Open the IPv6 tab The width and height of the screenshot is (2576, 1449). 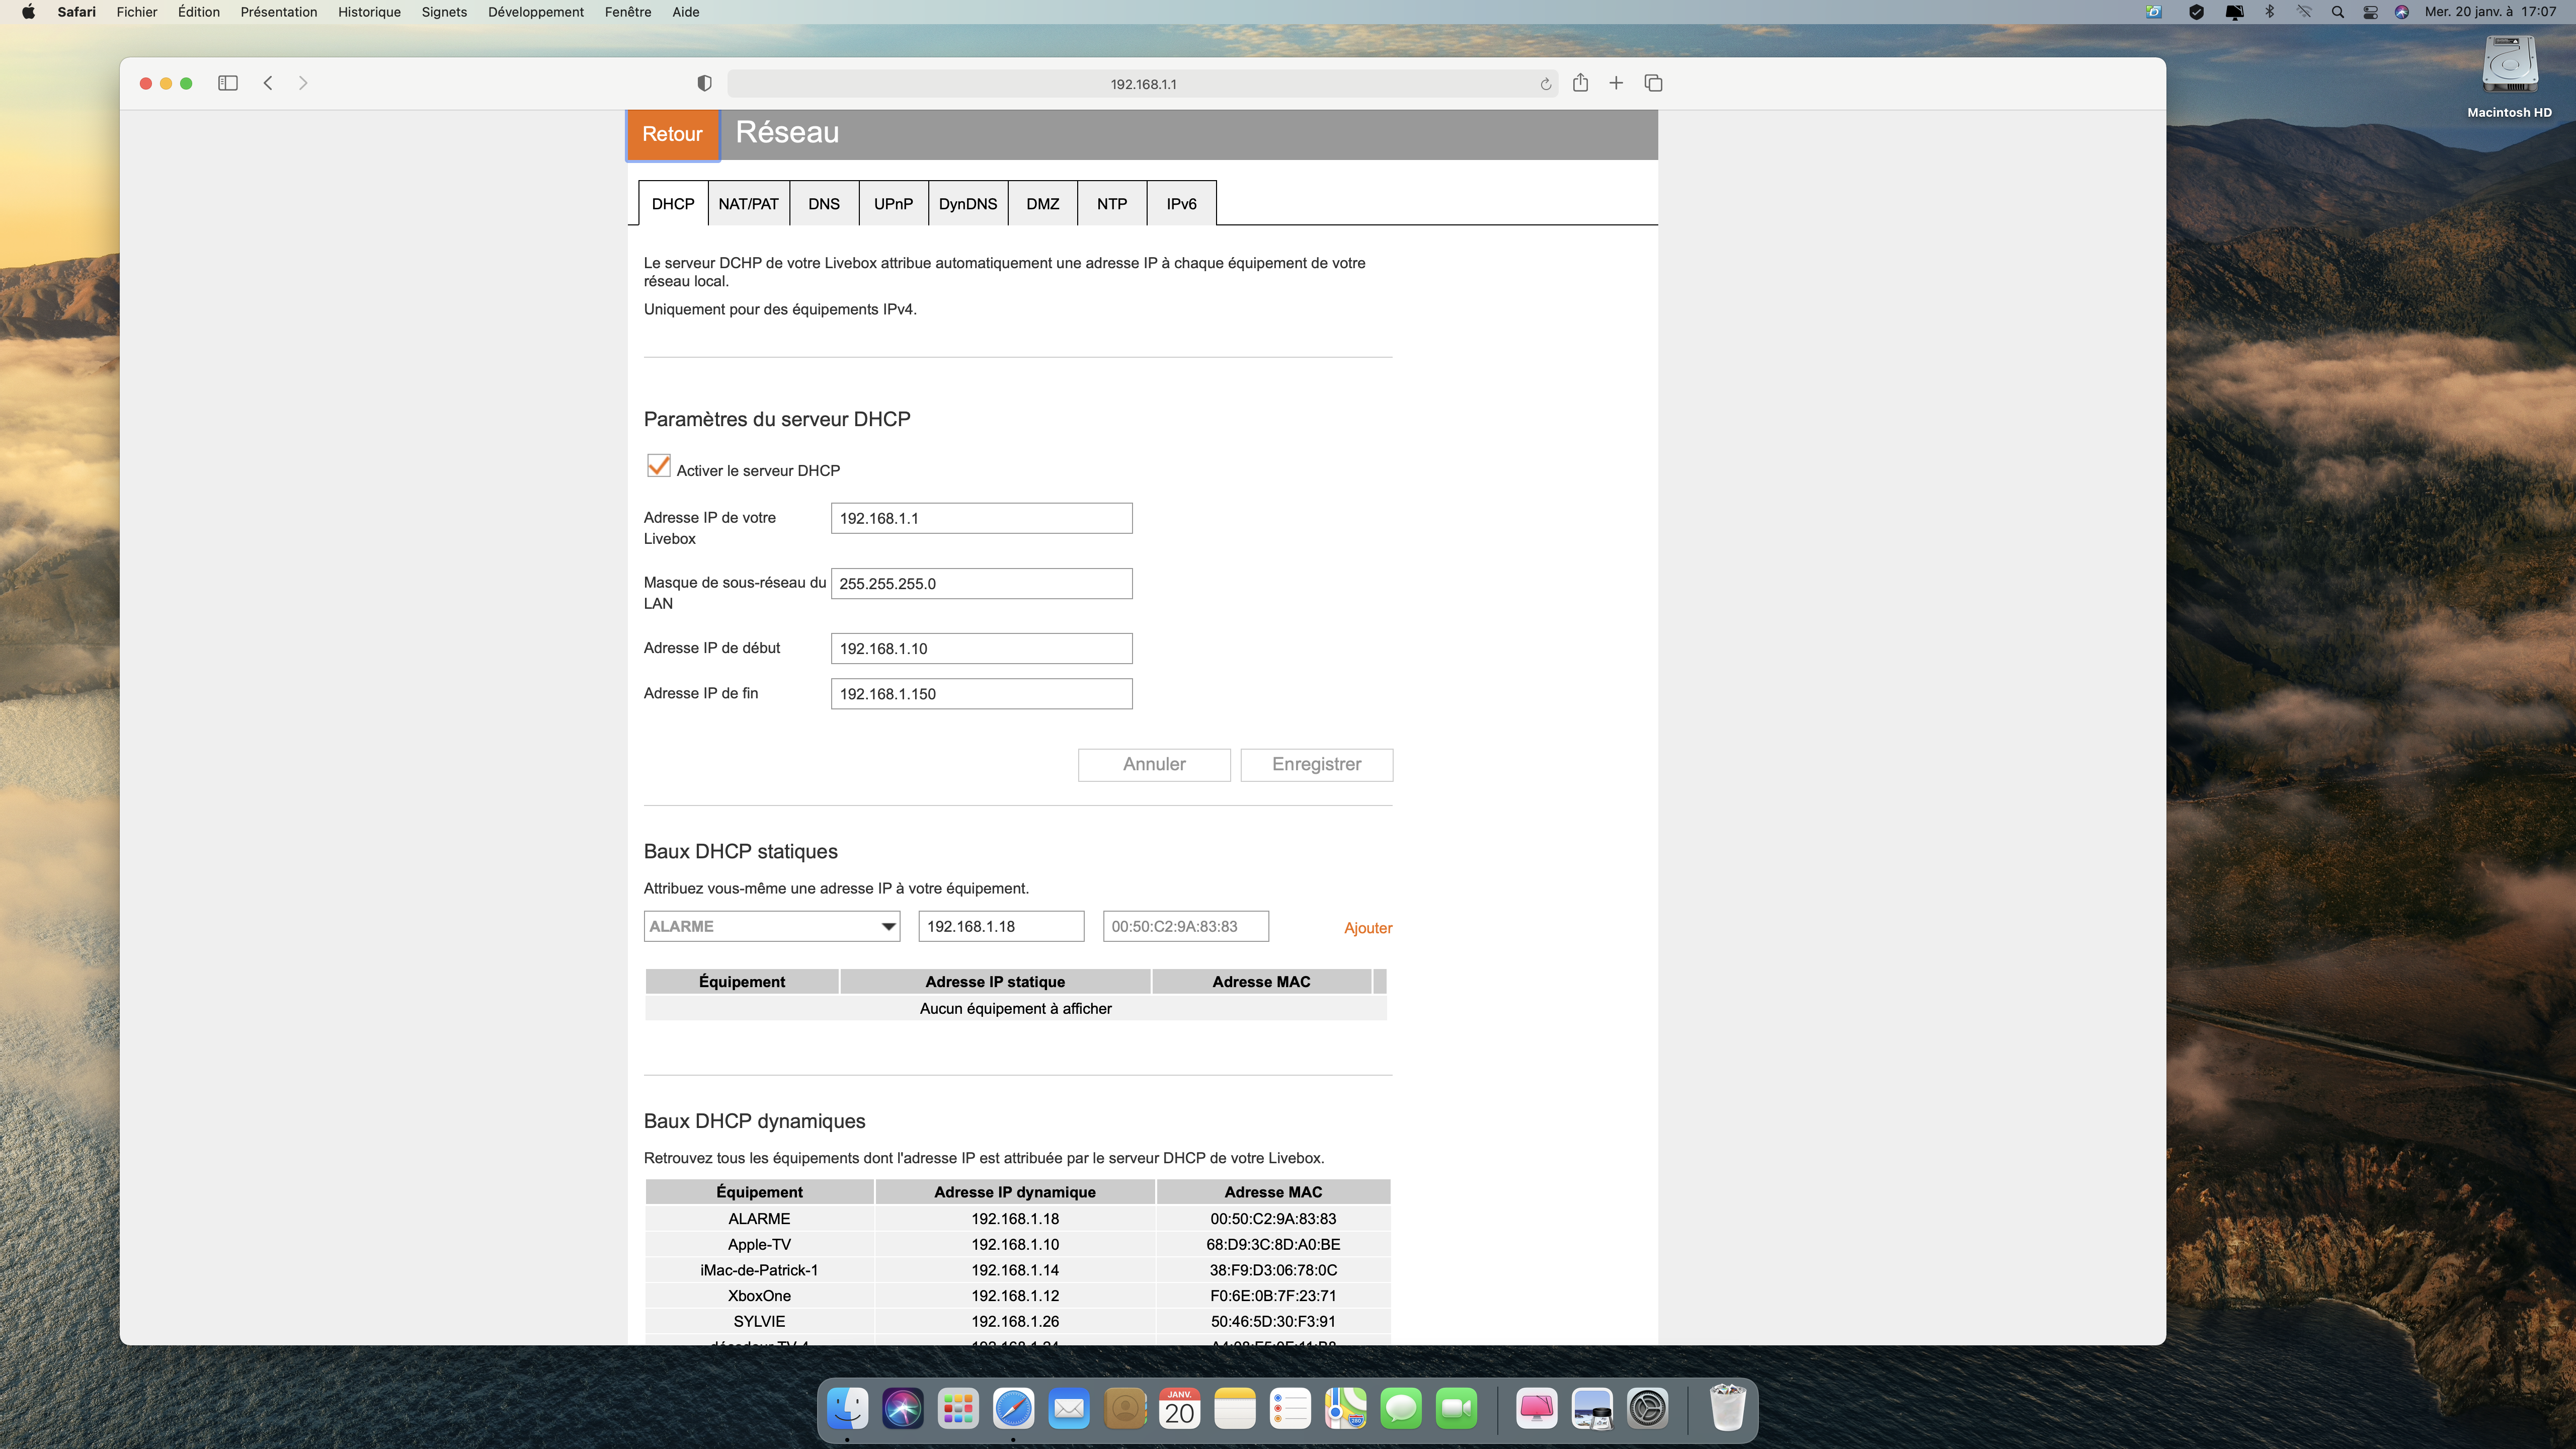1181,203
